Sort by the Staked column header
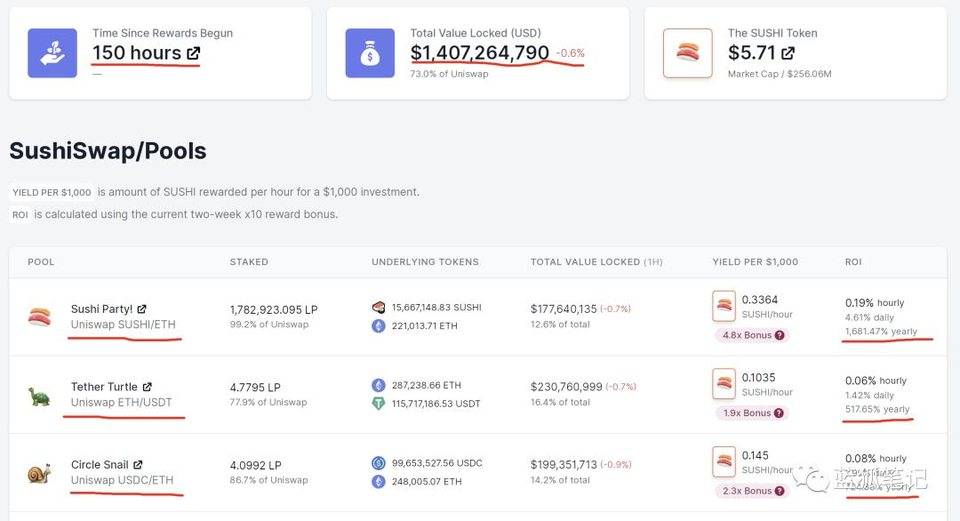 pos(249,262)
